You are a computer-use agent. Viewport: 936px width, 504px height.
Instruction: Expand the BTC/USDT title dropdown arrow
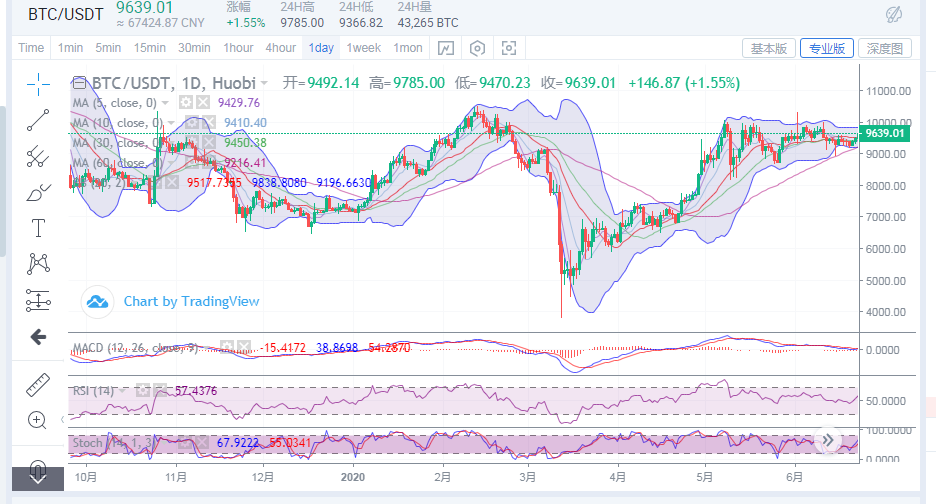point(265,83)
